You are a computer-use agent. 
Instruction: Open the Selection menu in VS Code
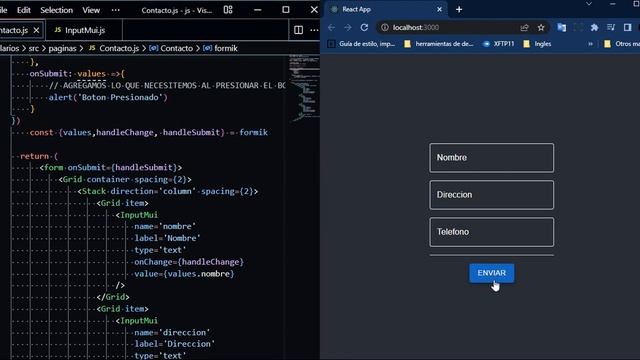[x=56, y=10]
